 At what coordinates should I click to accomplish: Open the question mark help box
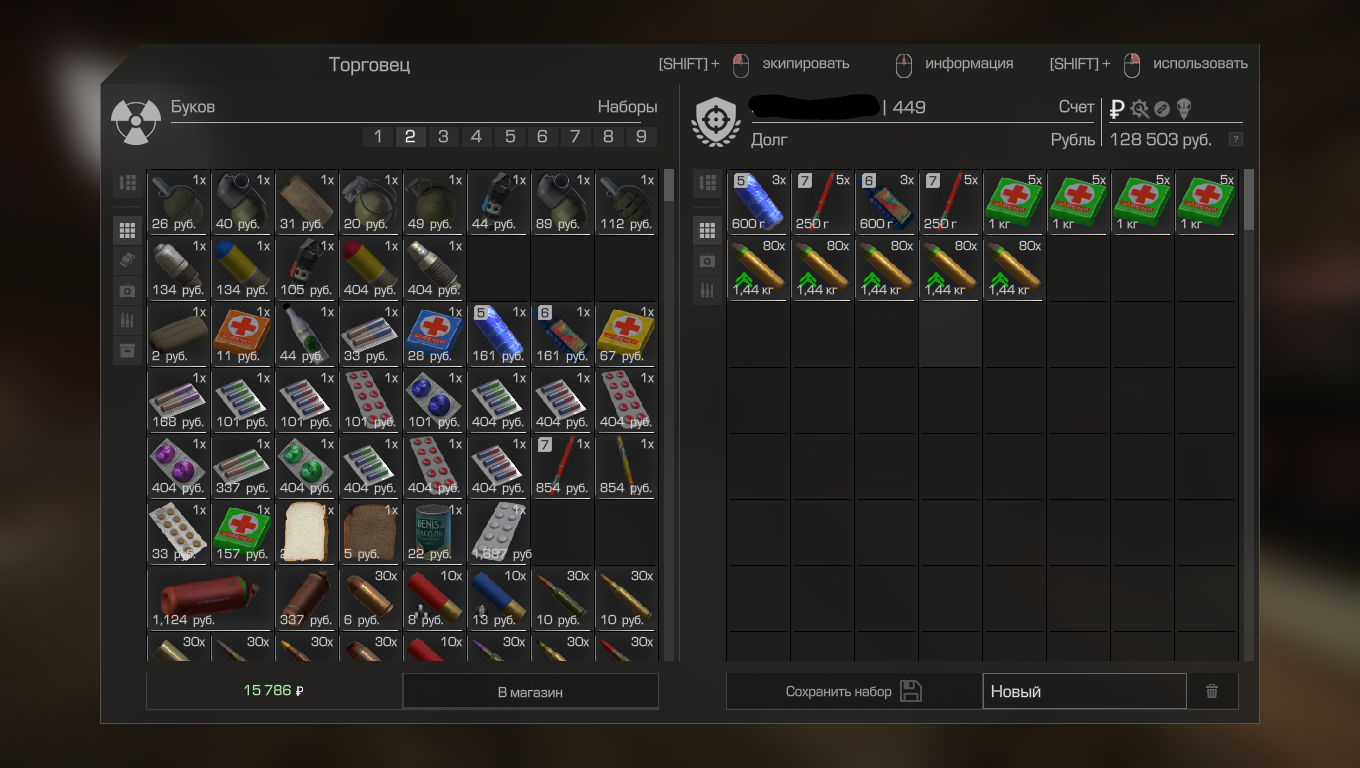1236,140
